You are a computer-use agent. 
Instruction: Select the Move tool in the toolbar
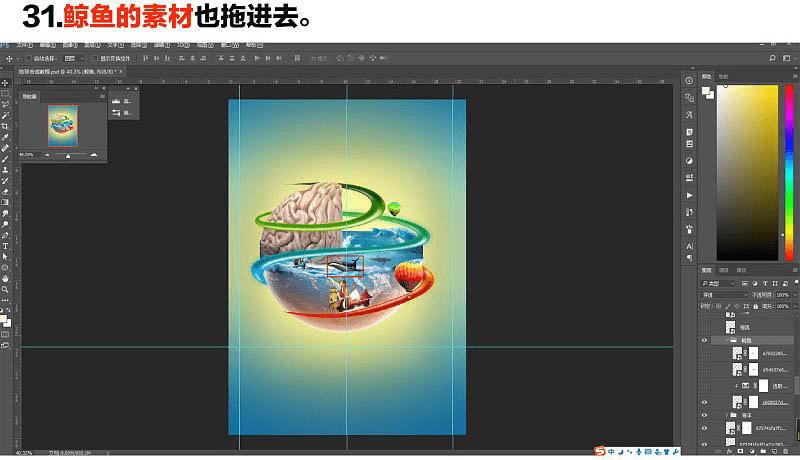coord(5,83)
